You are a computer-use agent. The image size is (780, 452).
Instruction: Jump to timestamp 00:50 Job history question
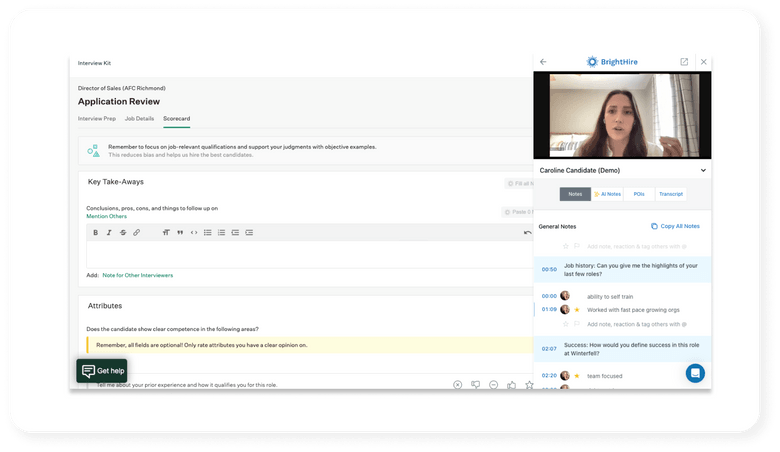coord(549,270)
